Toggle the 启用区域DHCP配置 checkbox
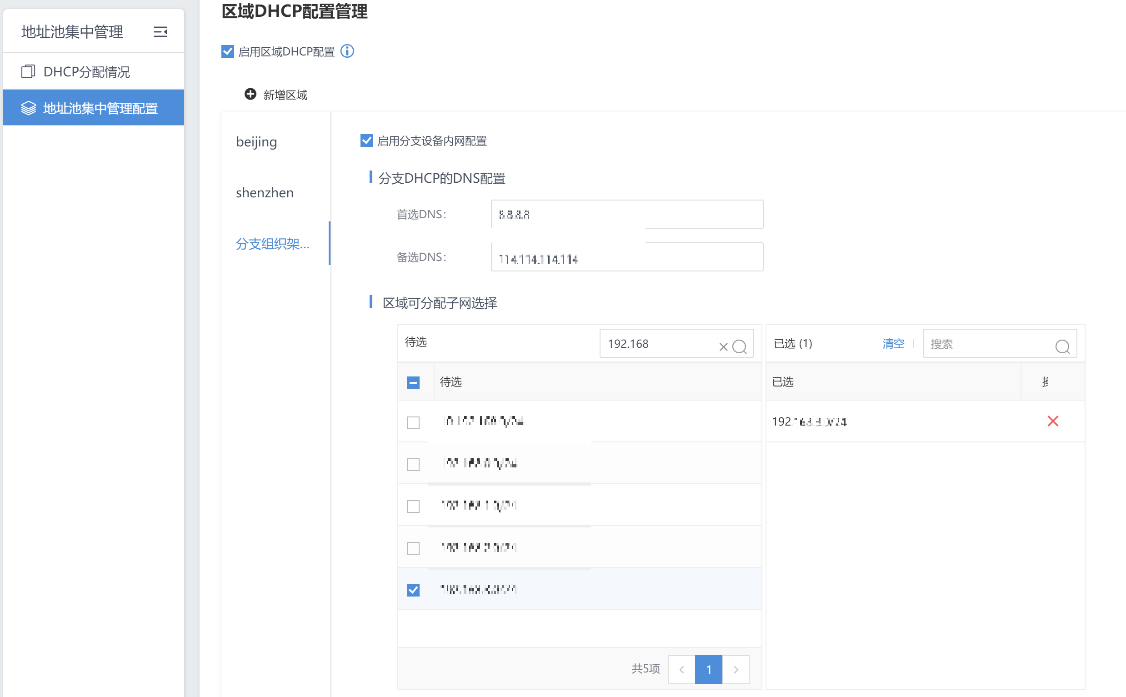The height and width of the screenshot is (697, 1126). [228, 51]
